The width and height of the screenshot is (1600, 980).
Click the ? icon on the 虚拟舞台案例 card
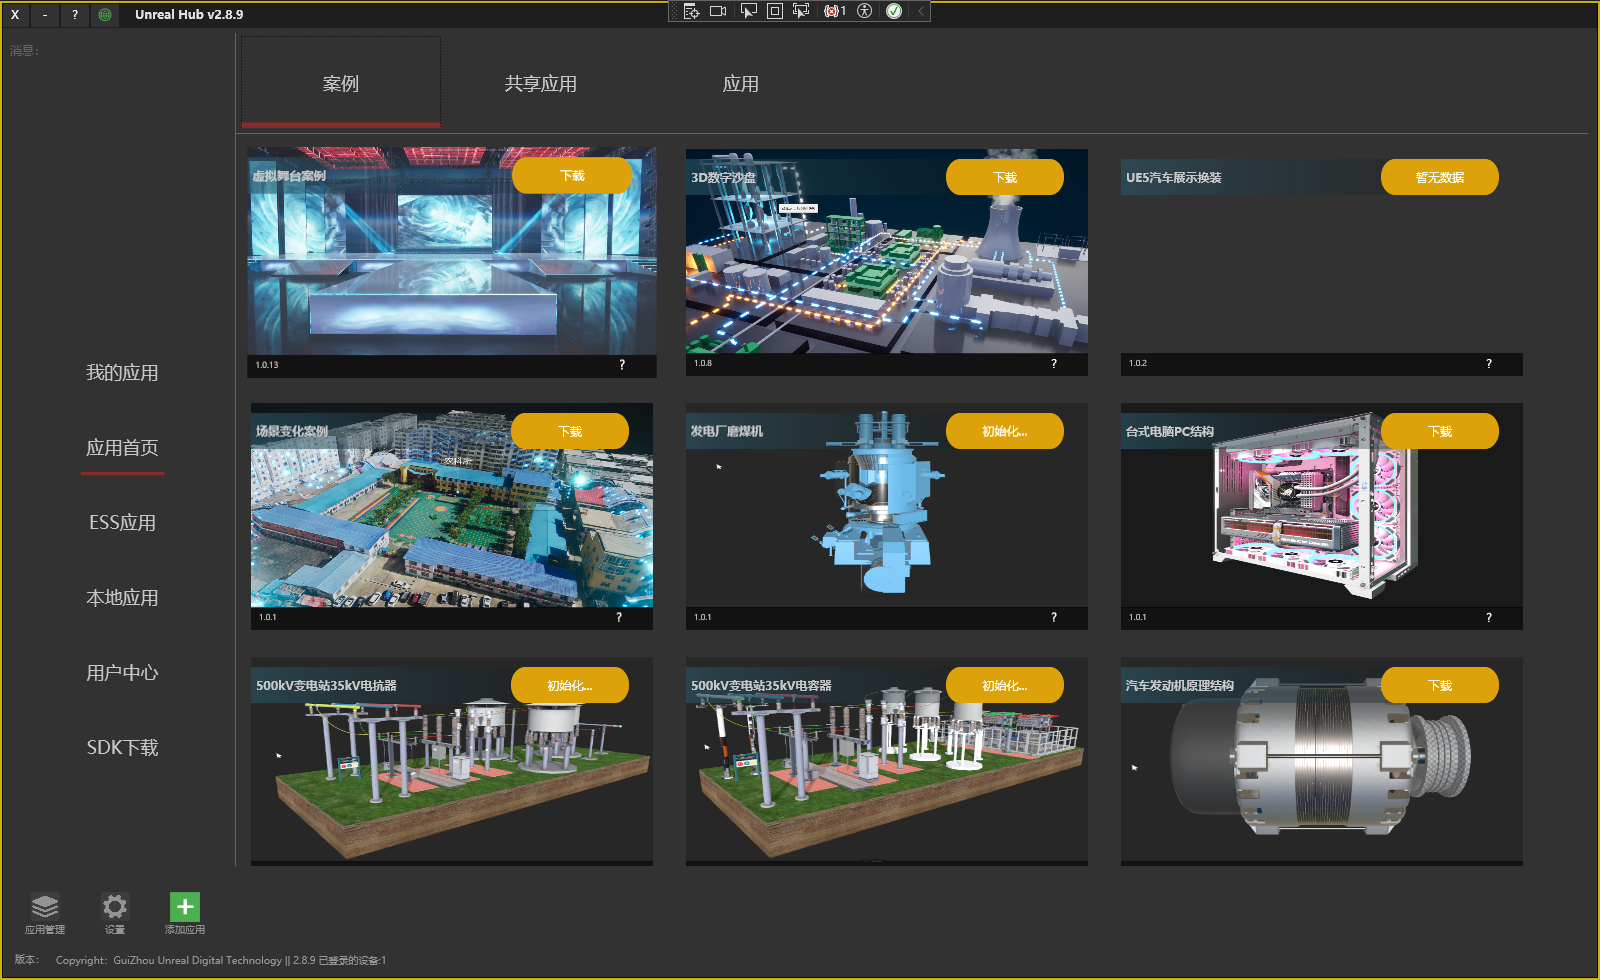point(621,365)
